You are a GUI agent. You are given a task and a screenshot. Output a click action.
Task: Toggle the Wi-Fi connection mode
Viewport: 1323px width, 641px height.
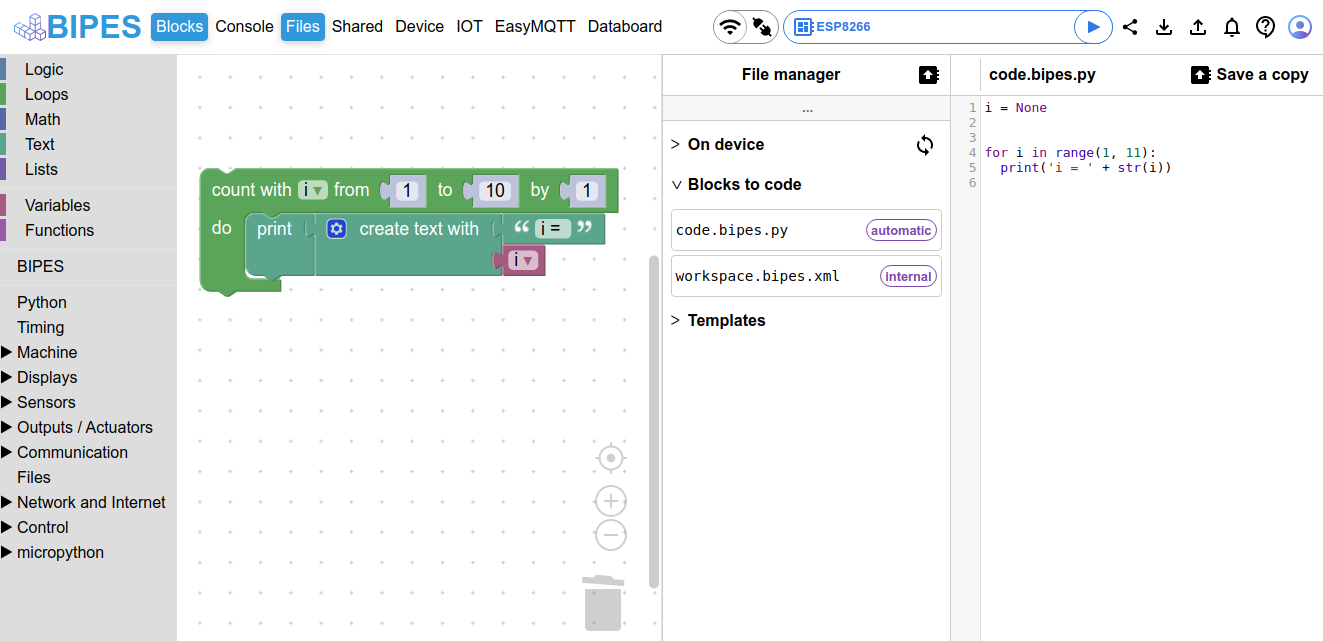[731, 27]
